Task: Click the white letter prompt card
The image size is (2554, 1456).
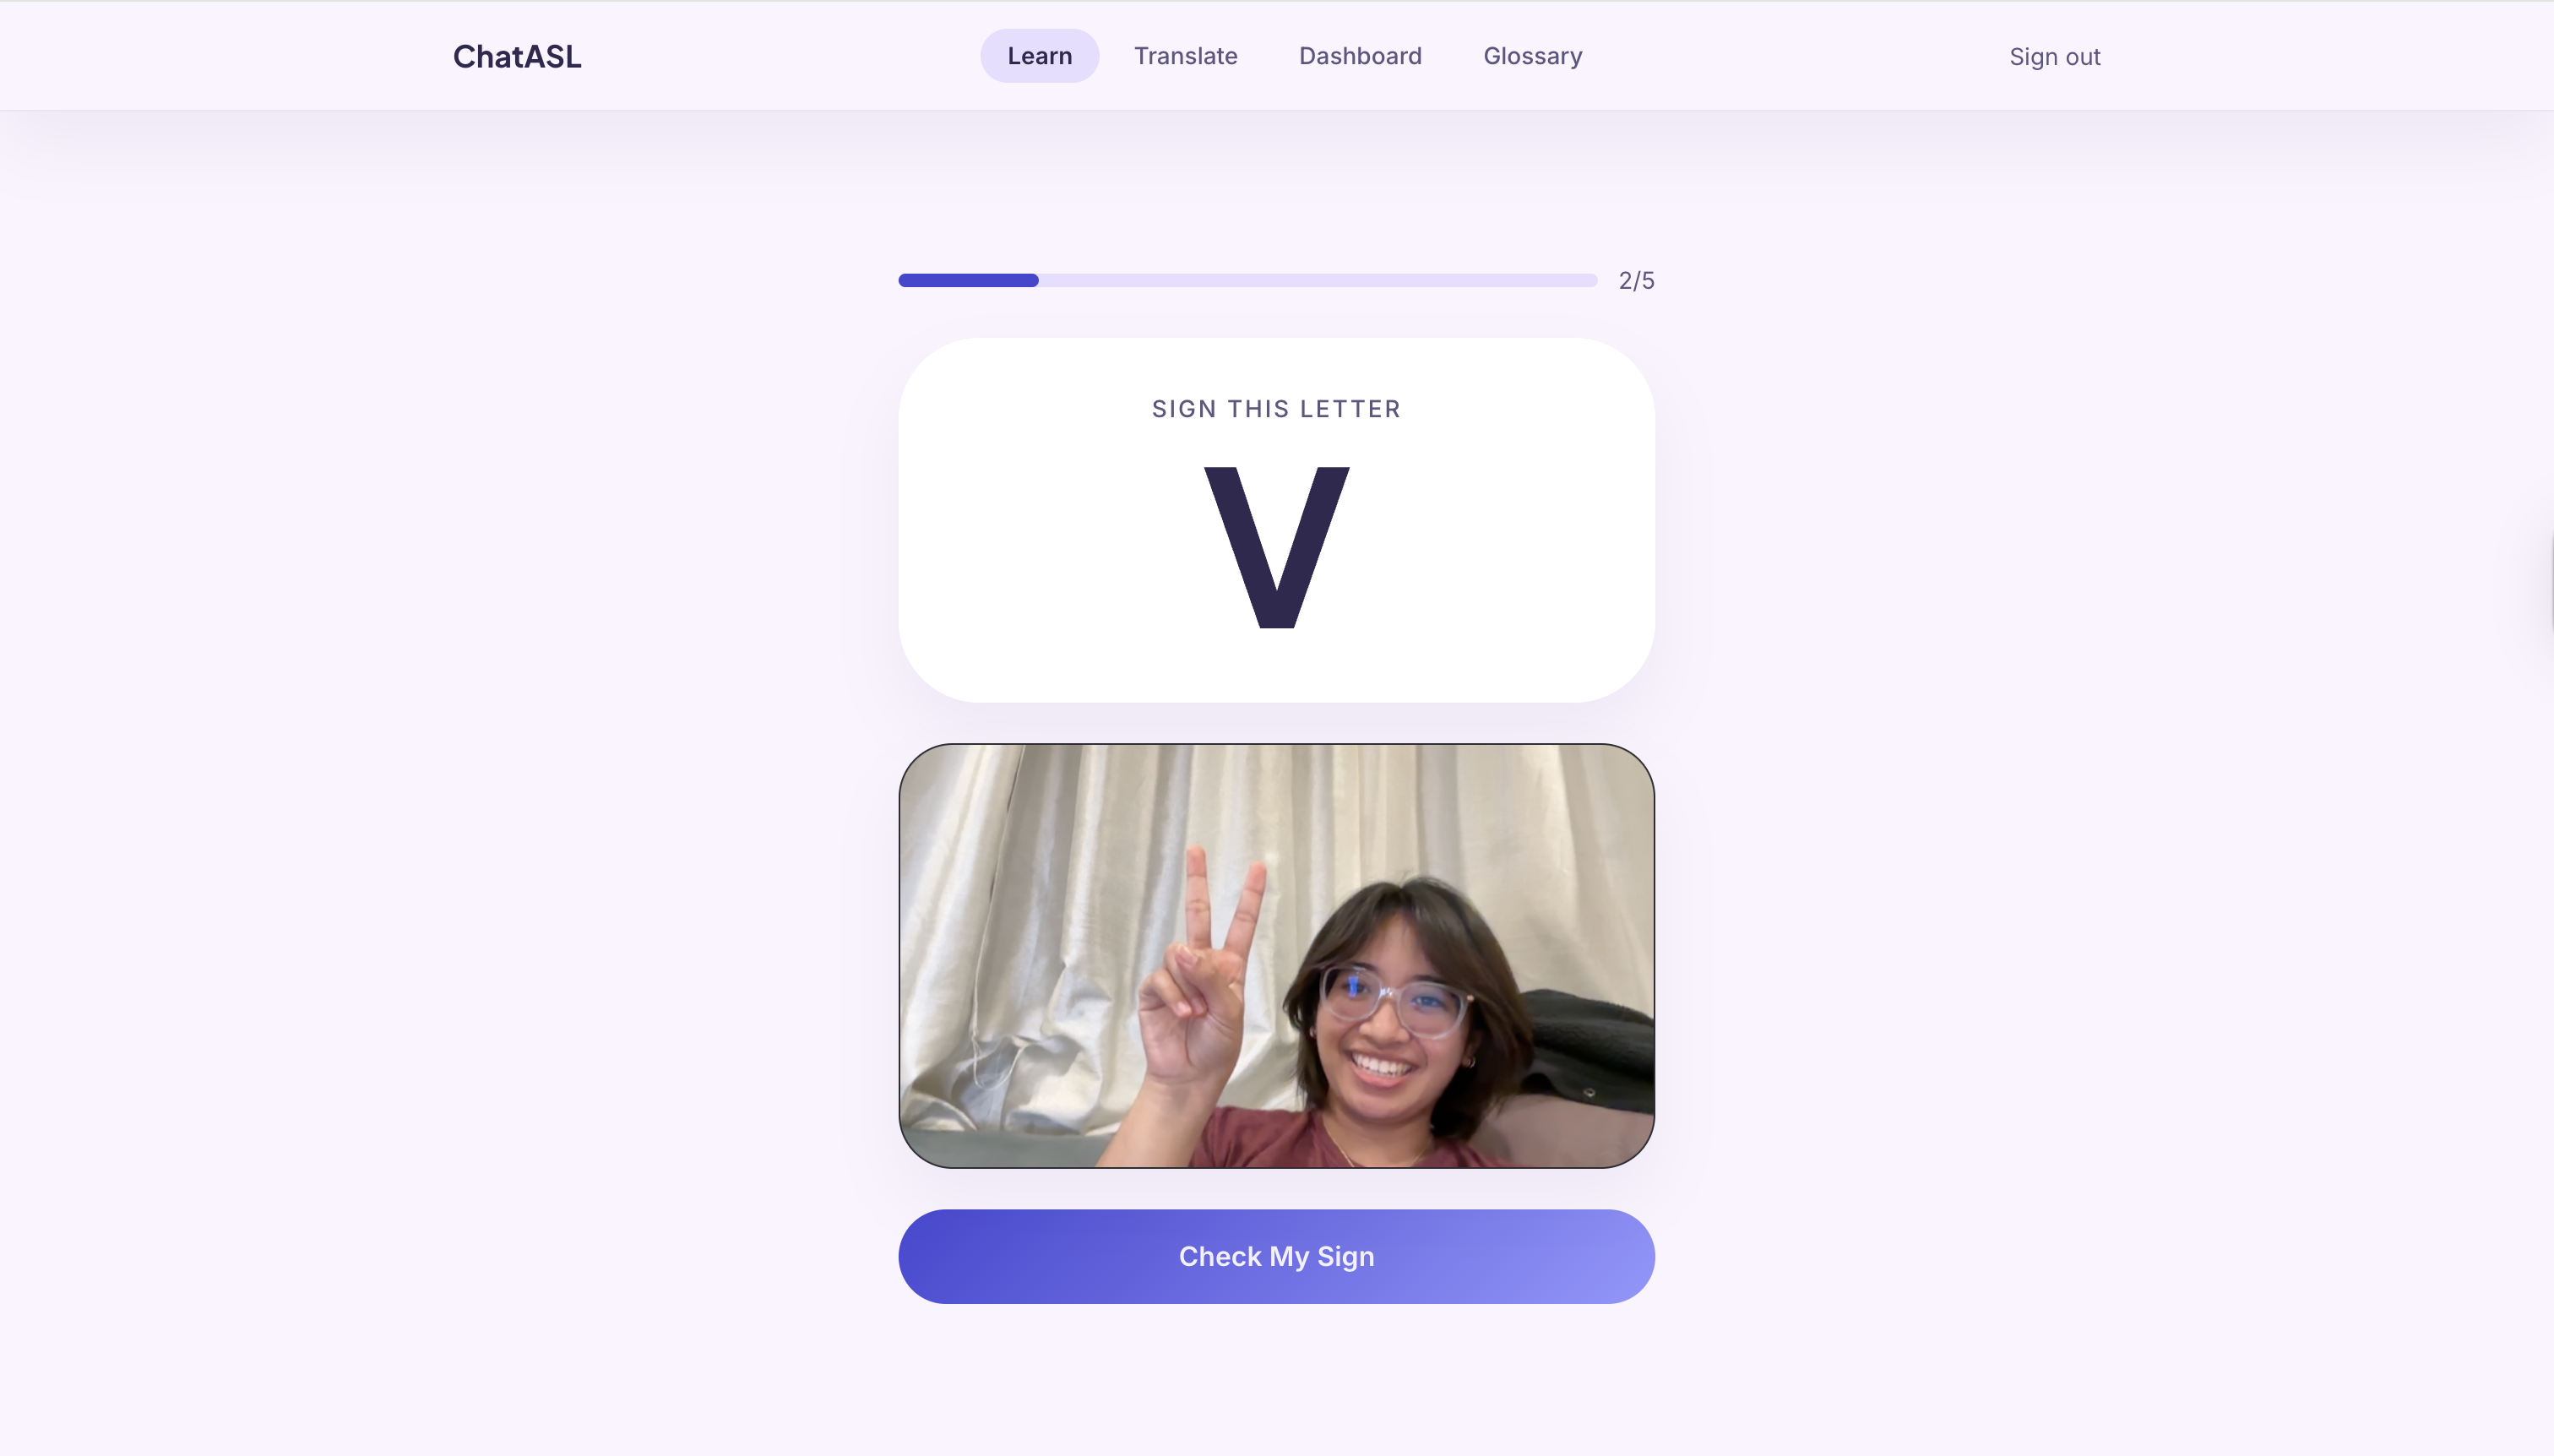Action: (1276, 520)
